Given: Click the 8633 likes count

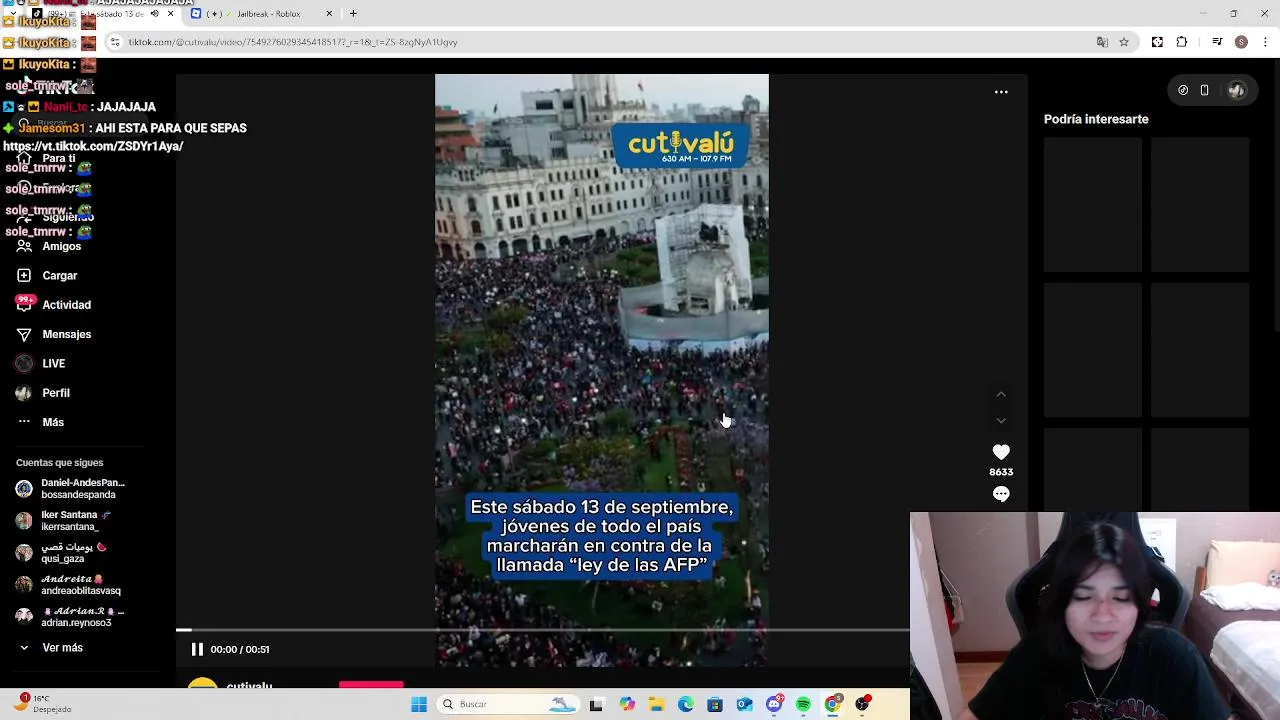Looking at the screenshot, I should point(1001,472).
